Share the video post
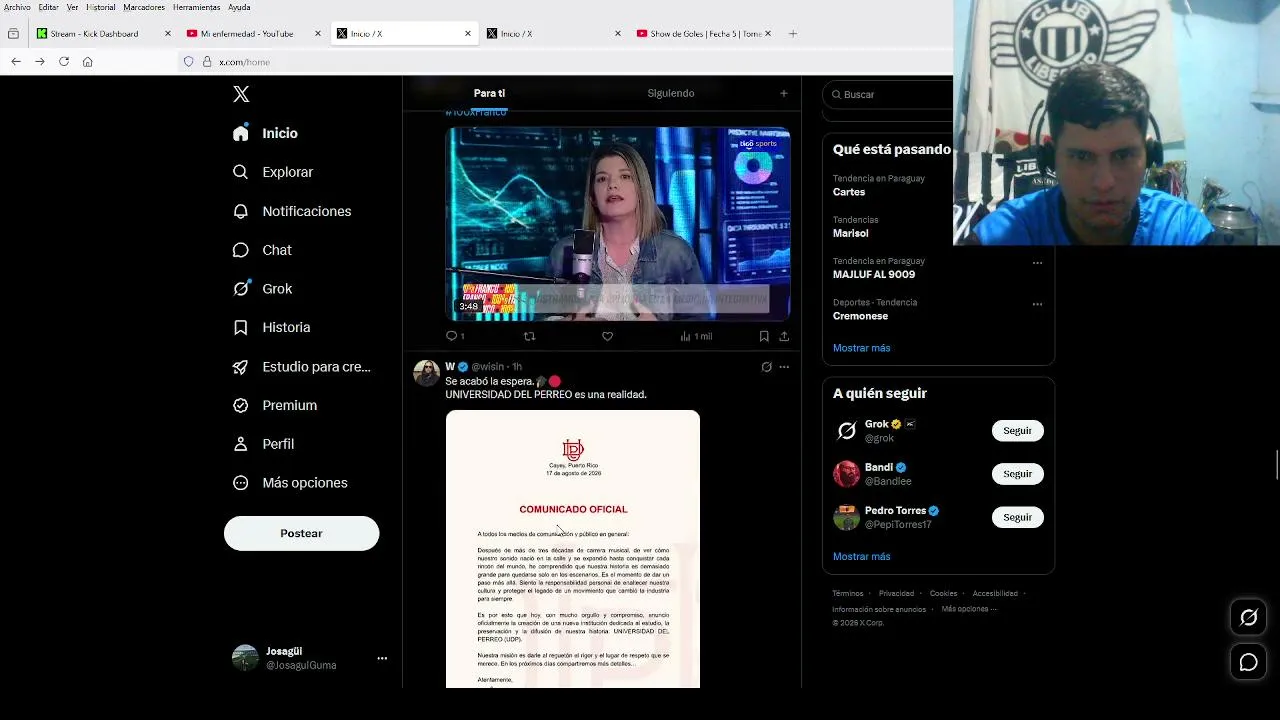The image size is (1280, 720). pos(784,336)
